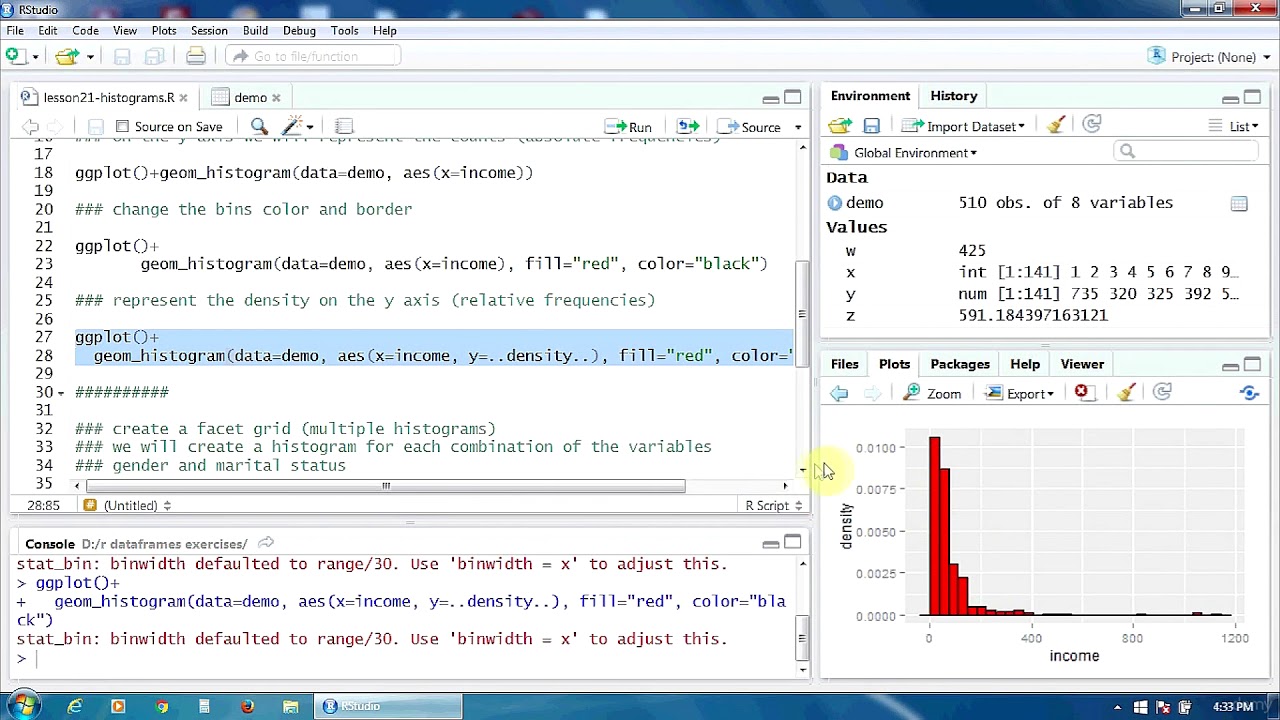Click the Save workspace icon in Environment pane

(x=872, y=126)
